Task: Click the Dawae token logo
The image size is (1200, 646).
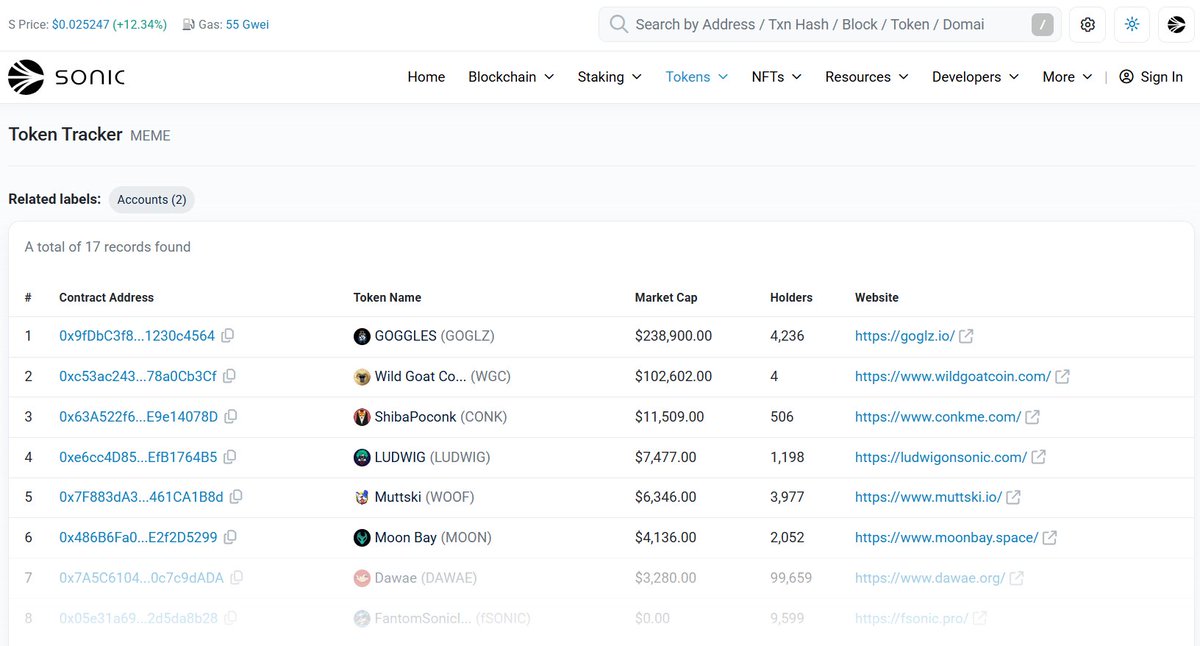Action: (362, 577)
